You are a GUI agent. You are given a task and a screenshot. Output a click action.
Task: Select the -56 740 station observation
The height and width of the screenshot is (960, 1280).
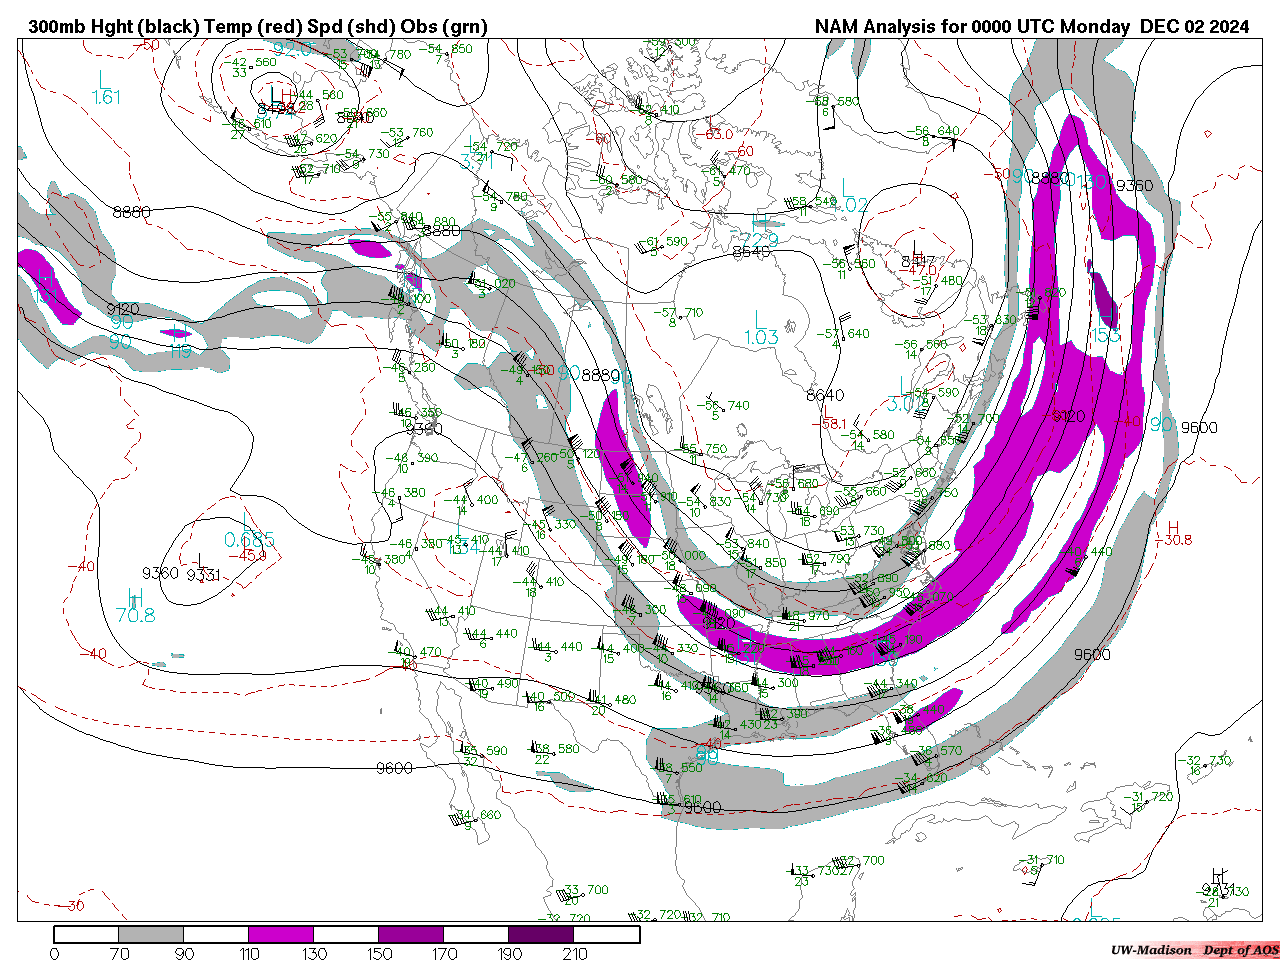(x=725, y=406)
